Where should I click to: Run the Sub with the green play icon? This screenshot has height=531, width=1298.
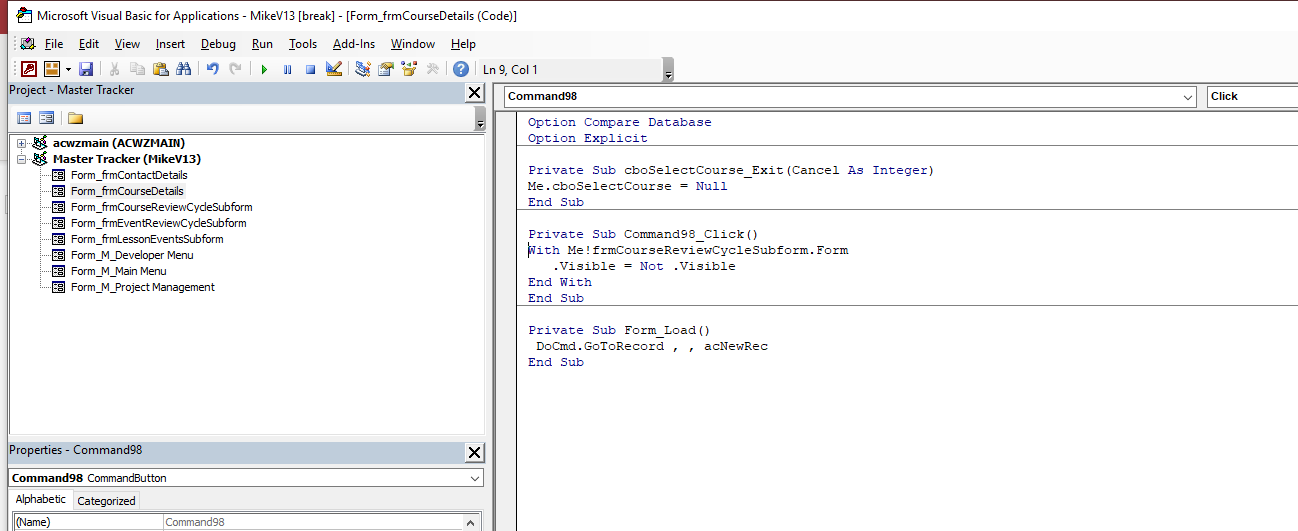pyautogui.click(x=264, y=69)
